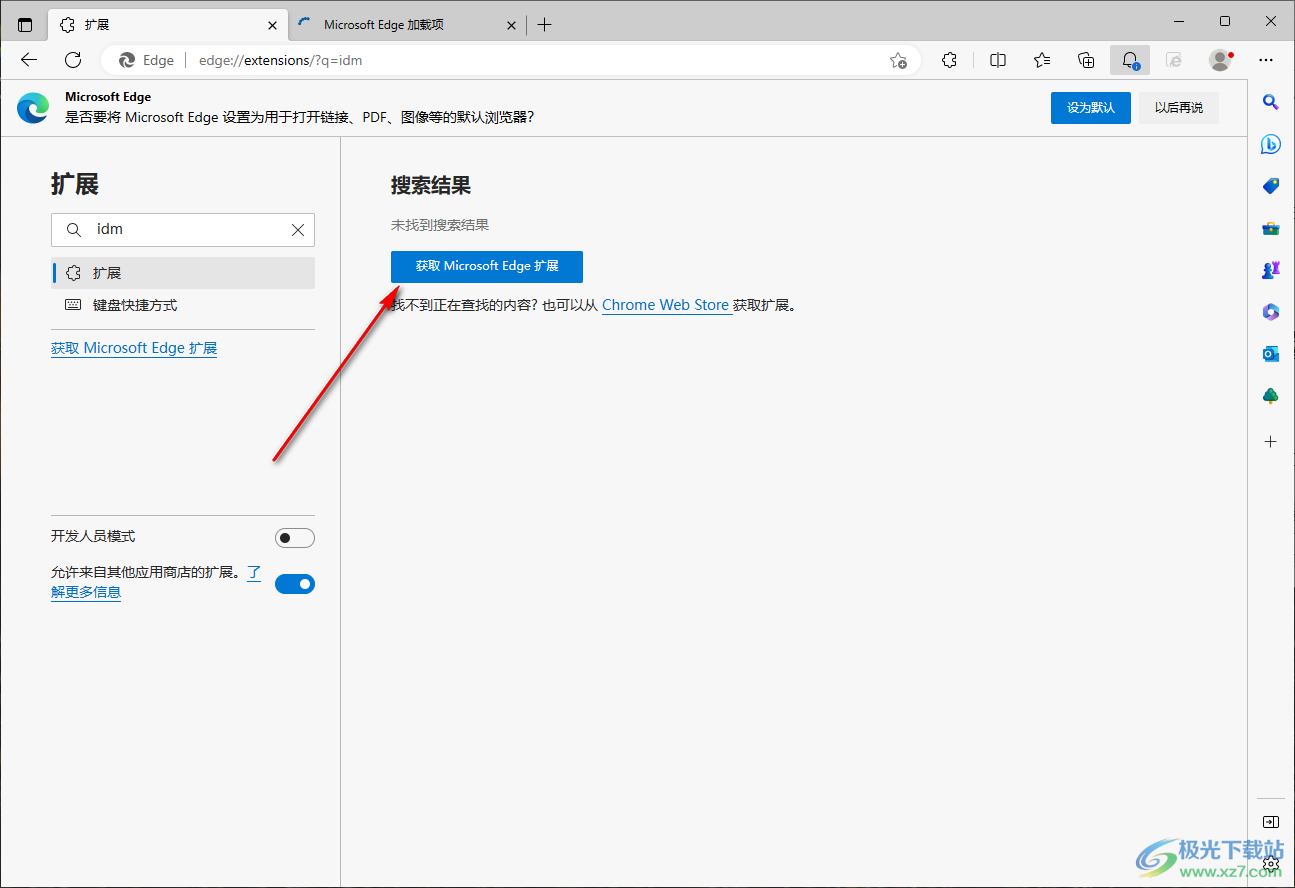Toggle sidebar visibility icon at bottom
Image resolution: width=1295 pixels, height=888 pixels.
(1271, 822)
